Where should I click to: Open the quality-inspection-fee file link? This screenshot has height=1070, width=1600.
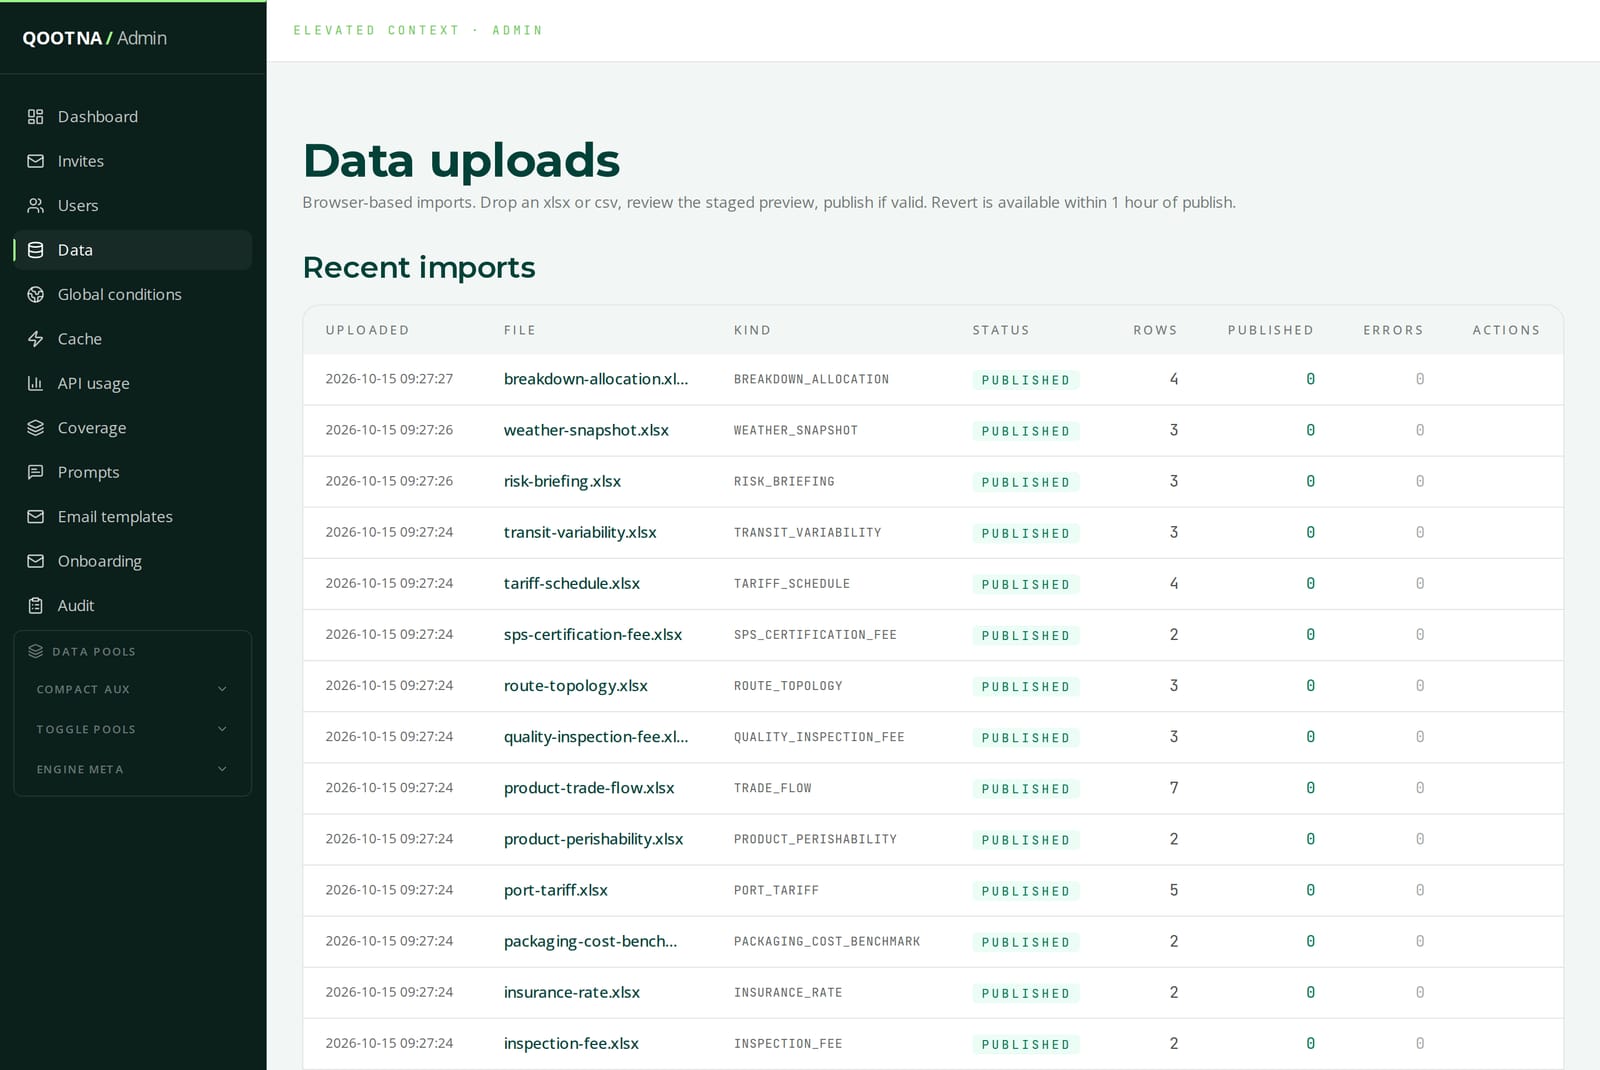pos(596,737)
